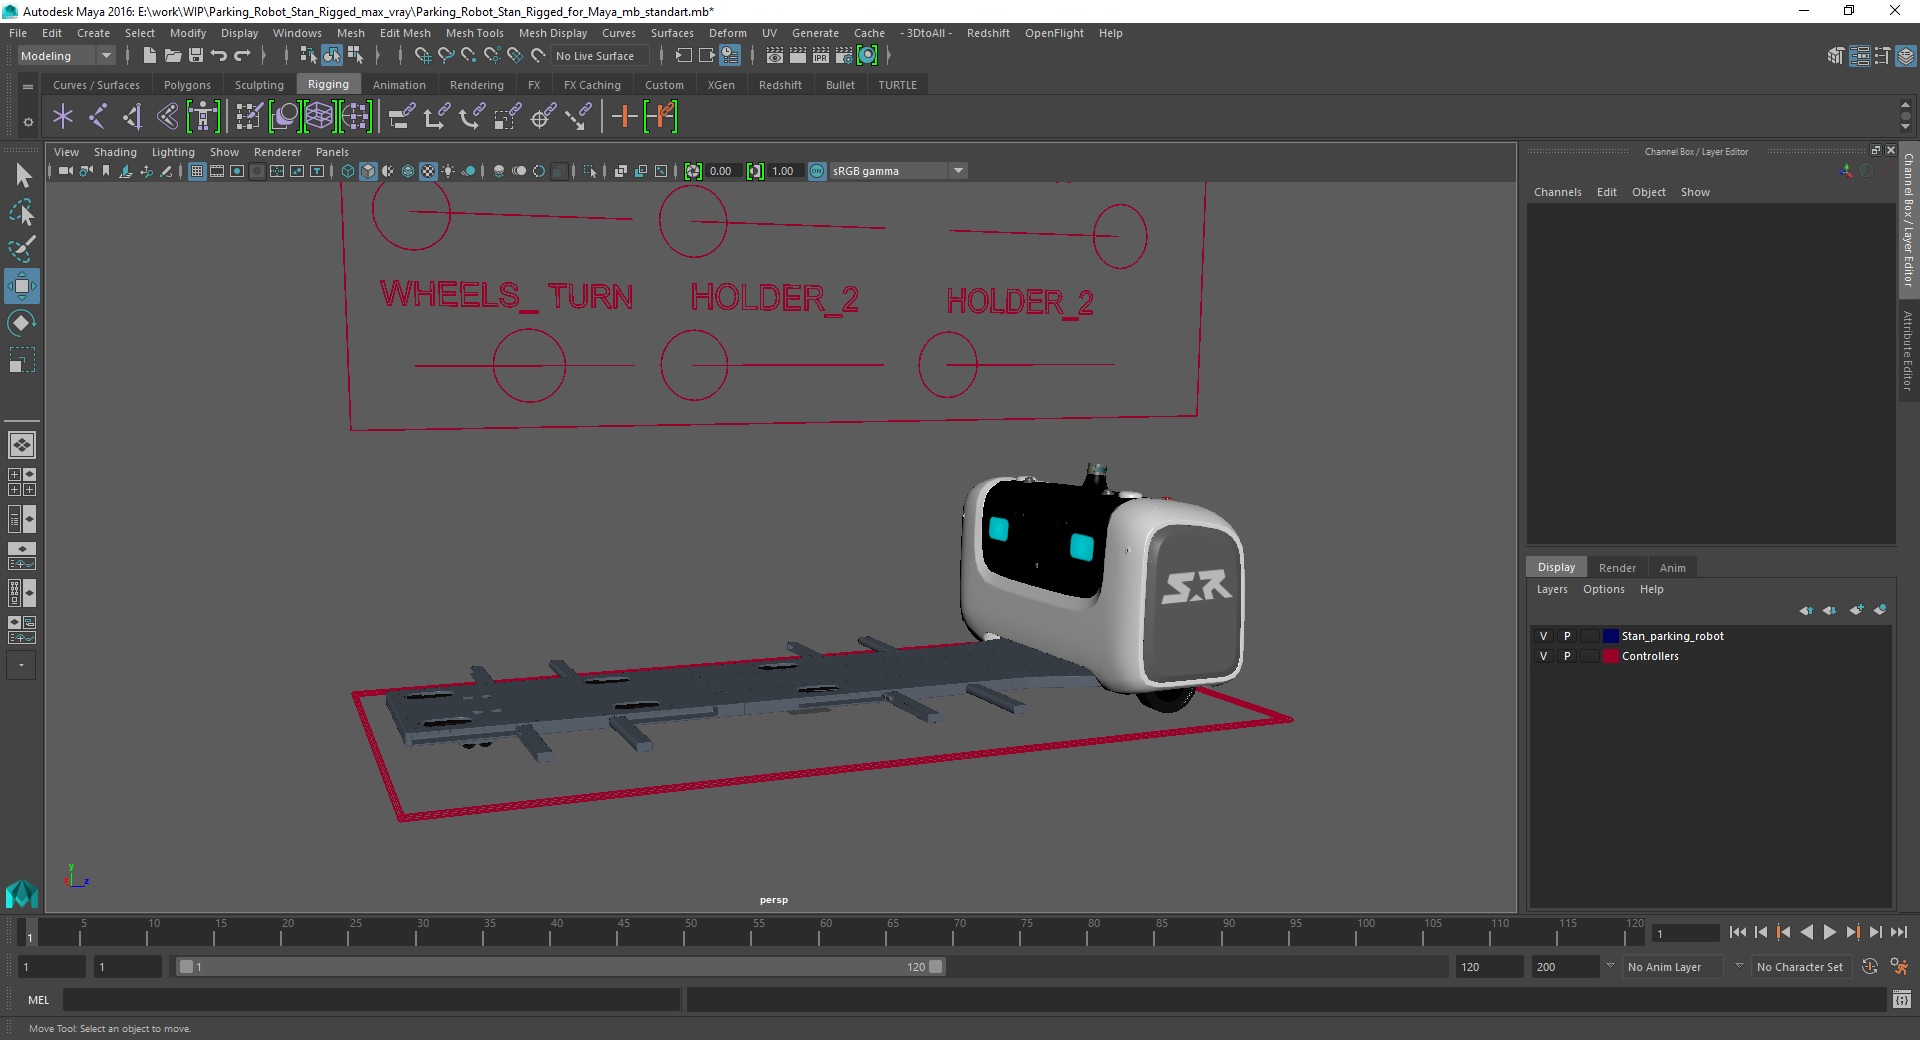
Task: Activate the Rotate tool in the toolbox
Action: 21,323
